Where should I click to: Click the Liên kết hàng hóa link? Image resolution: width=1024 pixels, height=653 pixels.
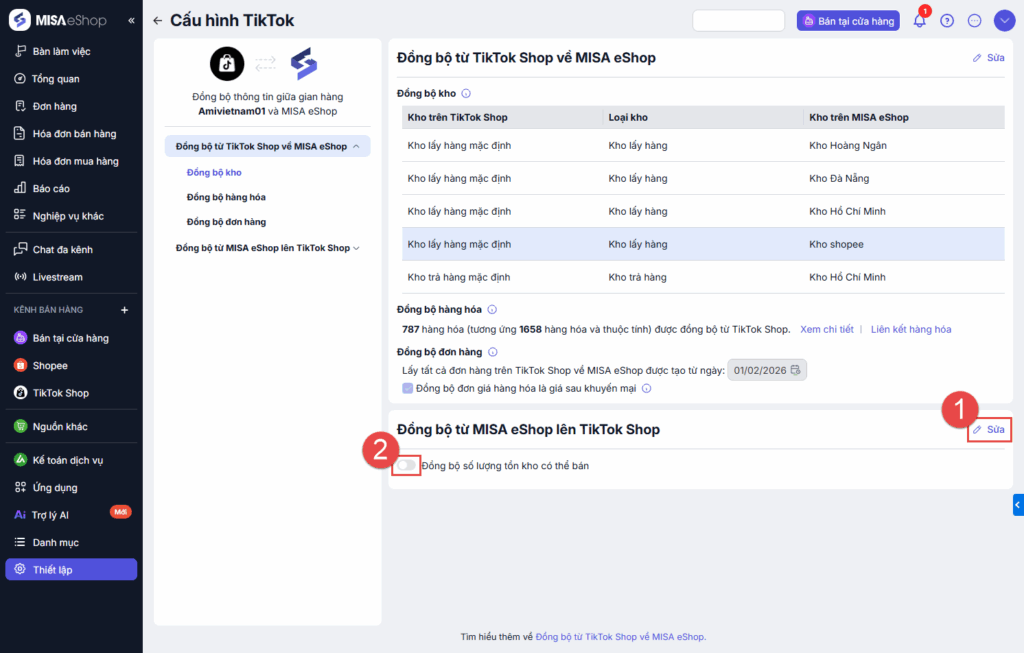(911, 329)
